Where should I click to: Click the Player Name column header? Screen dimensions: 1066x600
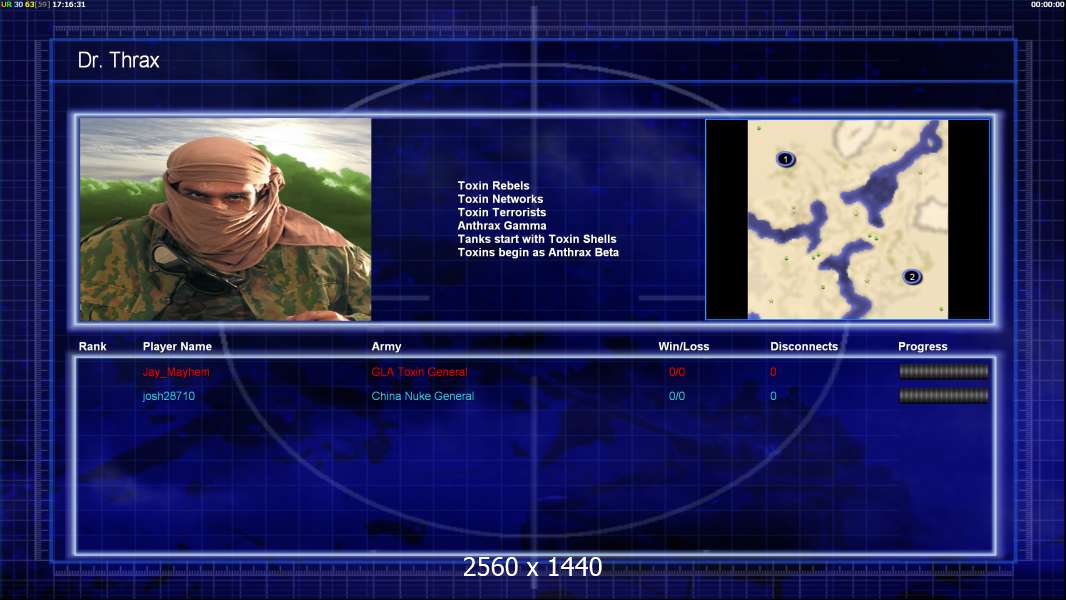click(x=177, y=347)
